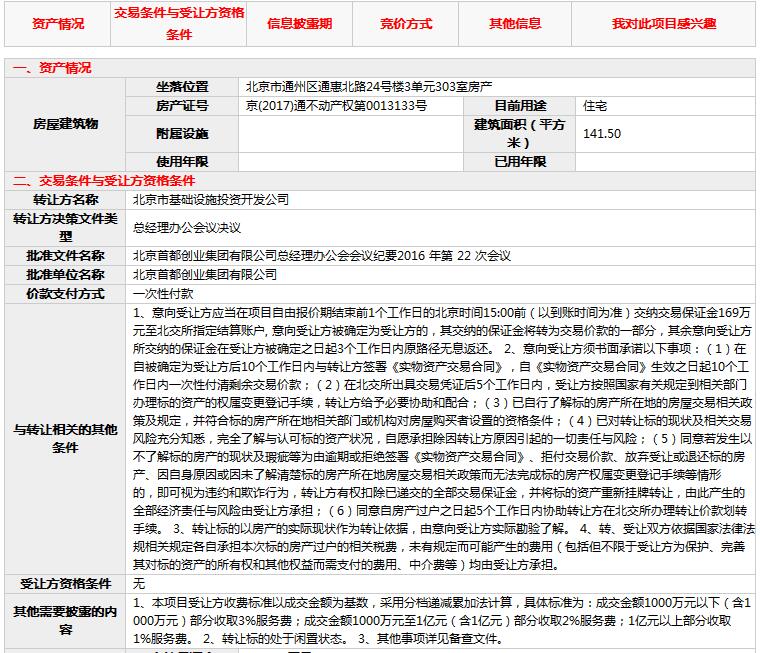Open the 其他信息 tab
The height and width of the screenshot is (653, 760).
pyautogui.click(x=515, y=24)
